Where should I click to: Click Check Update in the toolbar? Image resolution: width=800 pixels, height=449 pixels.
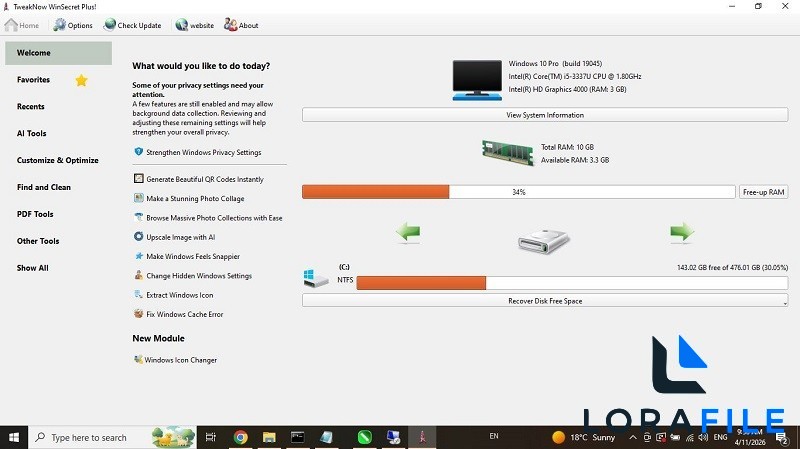(x=132, y=25)
